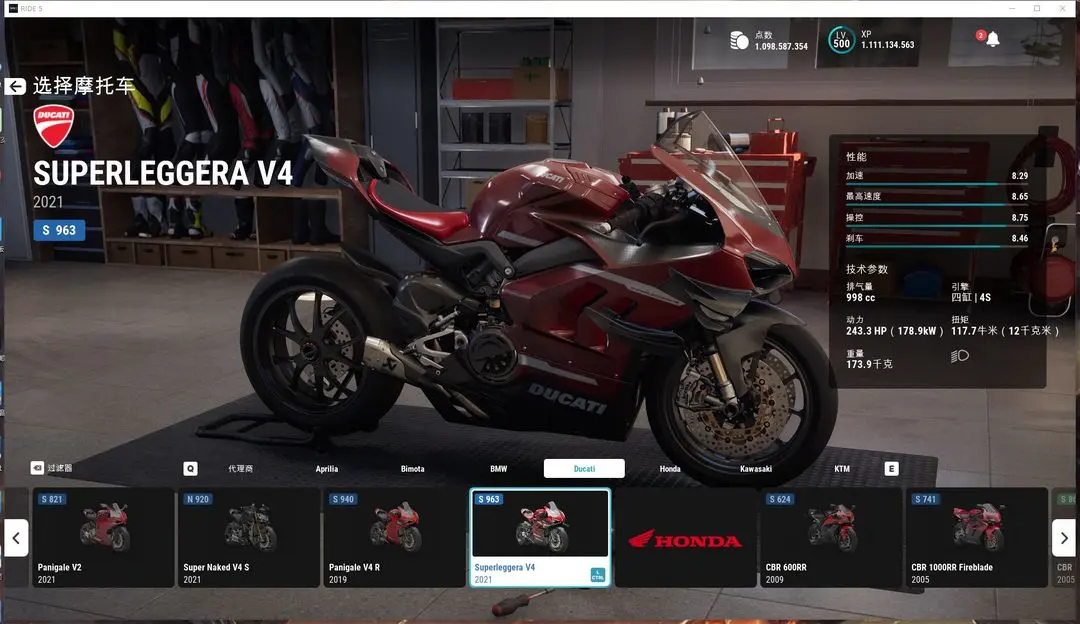Click the 四缸 | 4S engine value
The image size is (1080, 624).
971,298
